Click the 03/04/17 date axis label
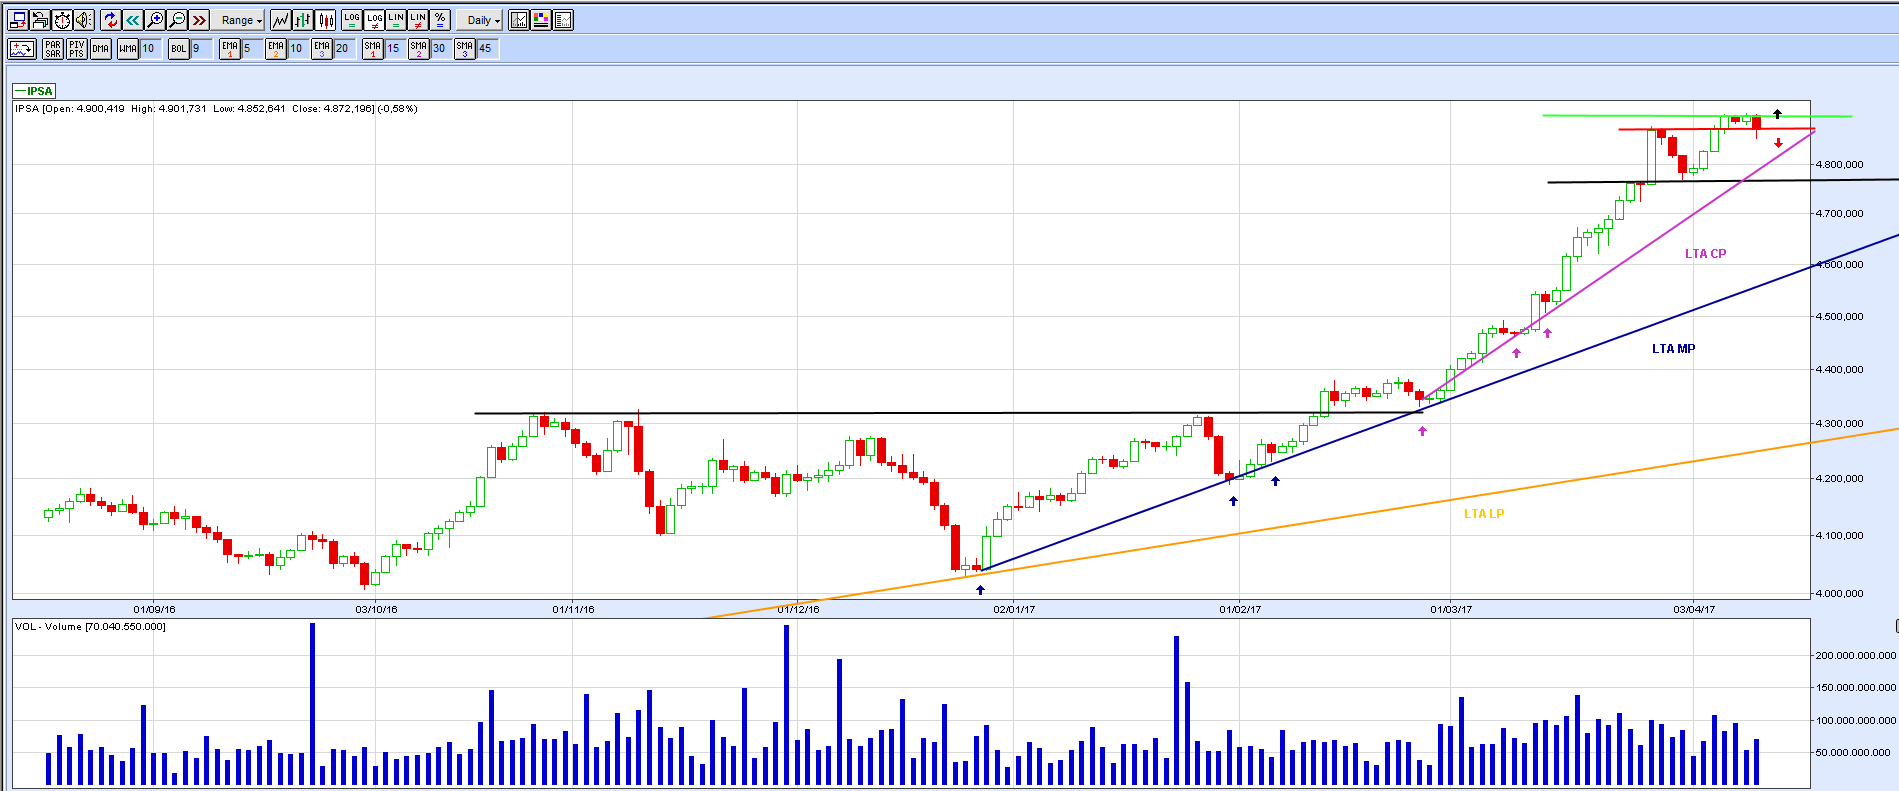The image size is (1899, 791). coord(1695,609)
